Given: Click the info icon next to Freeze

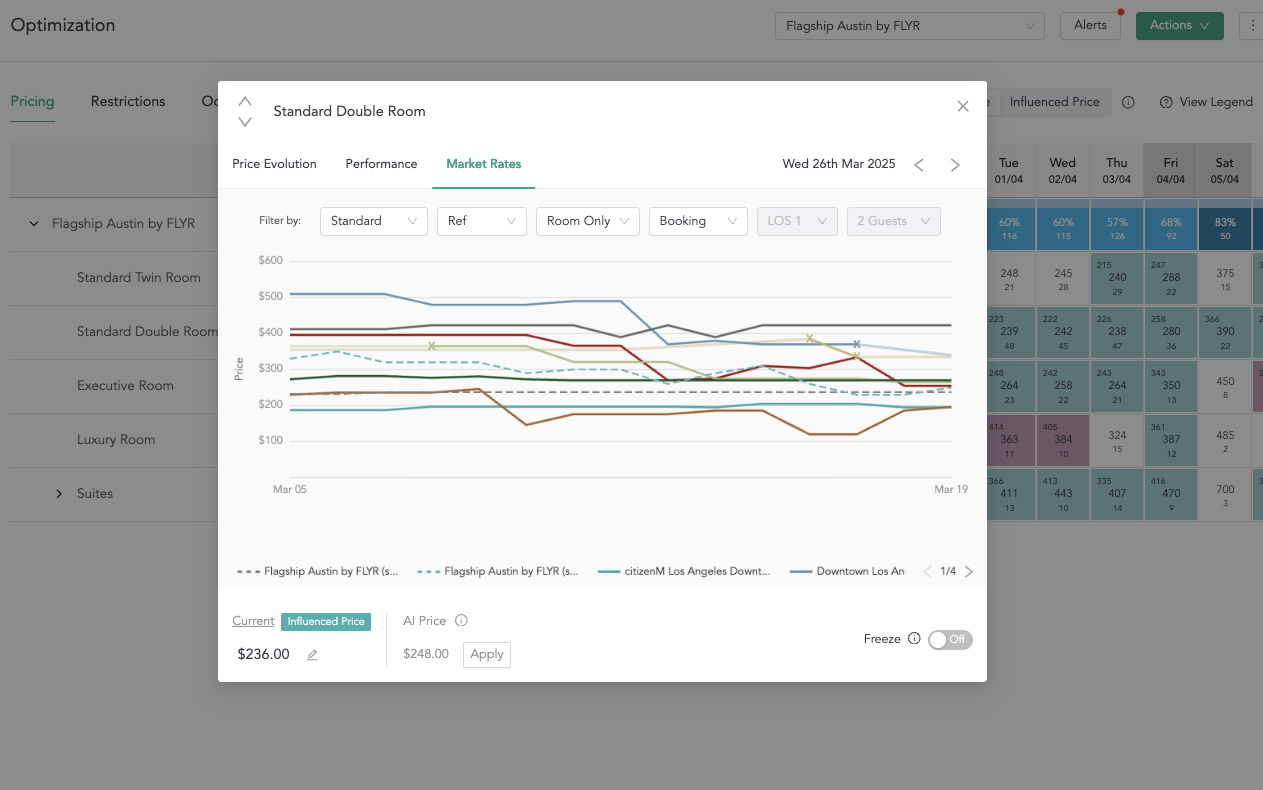Looking at the screenshot, I should click(914, 639).
